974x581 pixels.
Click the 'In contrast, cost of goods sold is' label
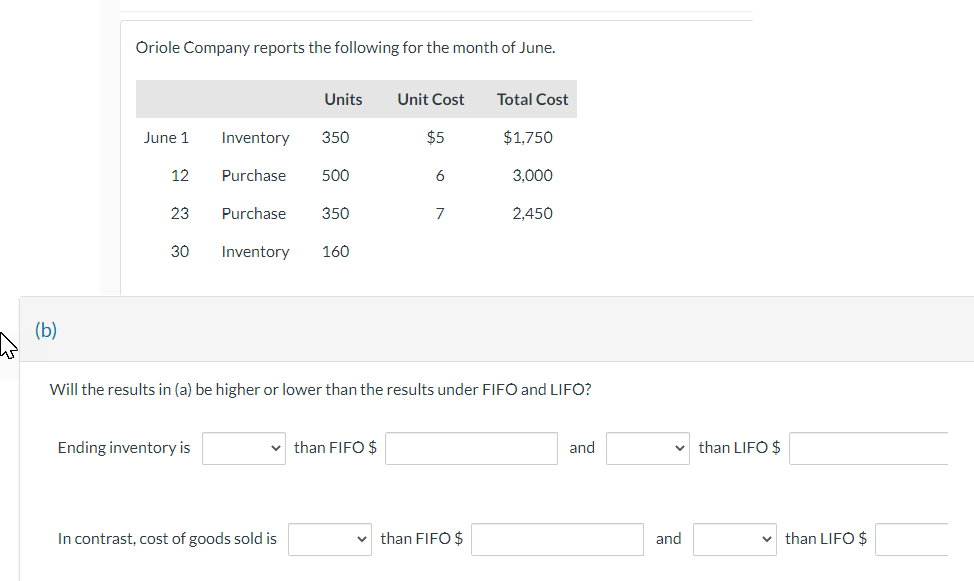[166, 538]
